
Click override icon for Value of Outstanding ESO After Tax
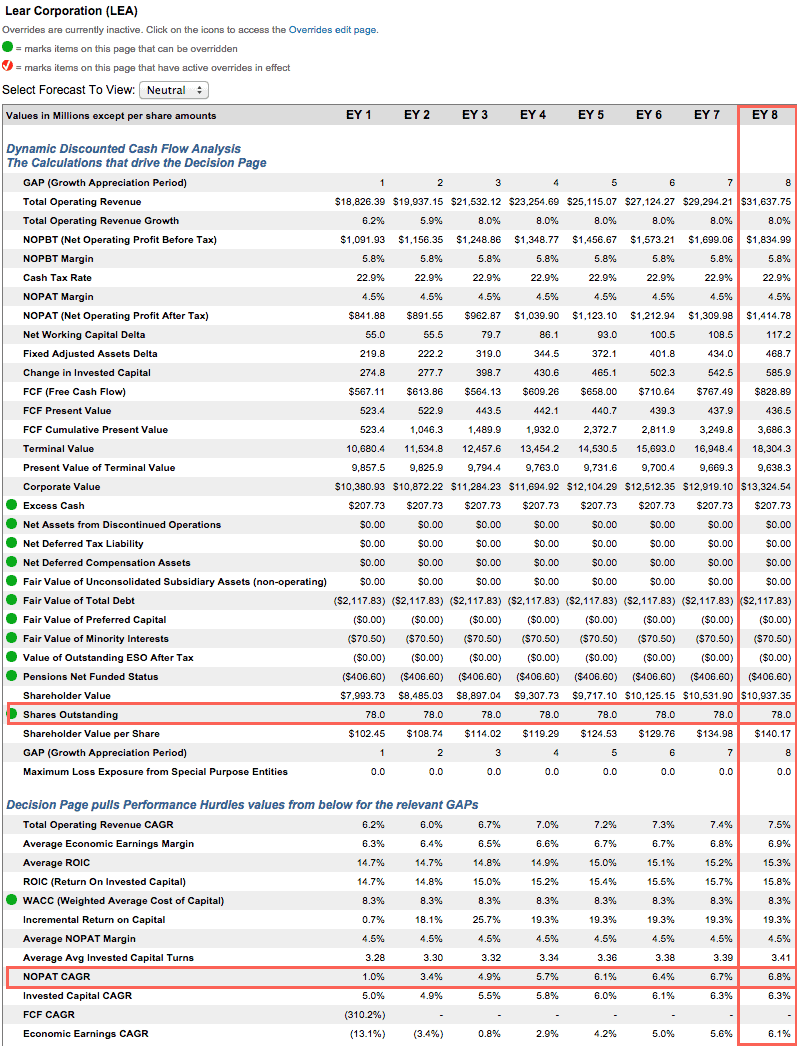tap(11, 657)
